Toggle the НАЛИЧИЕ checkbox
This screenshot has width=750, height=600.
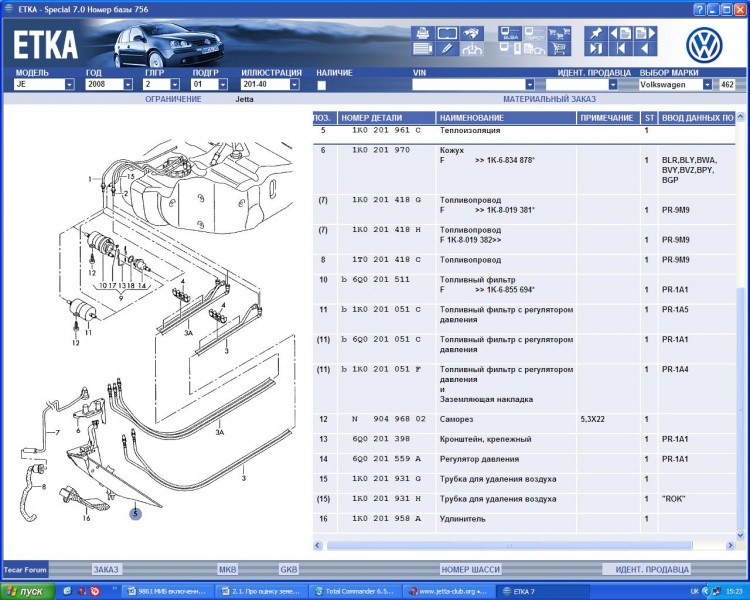[321, 85]
